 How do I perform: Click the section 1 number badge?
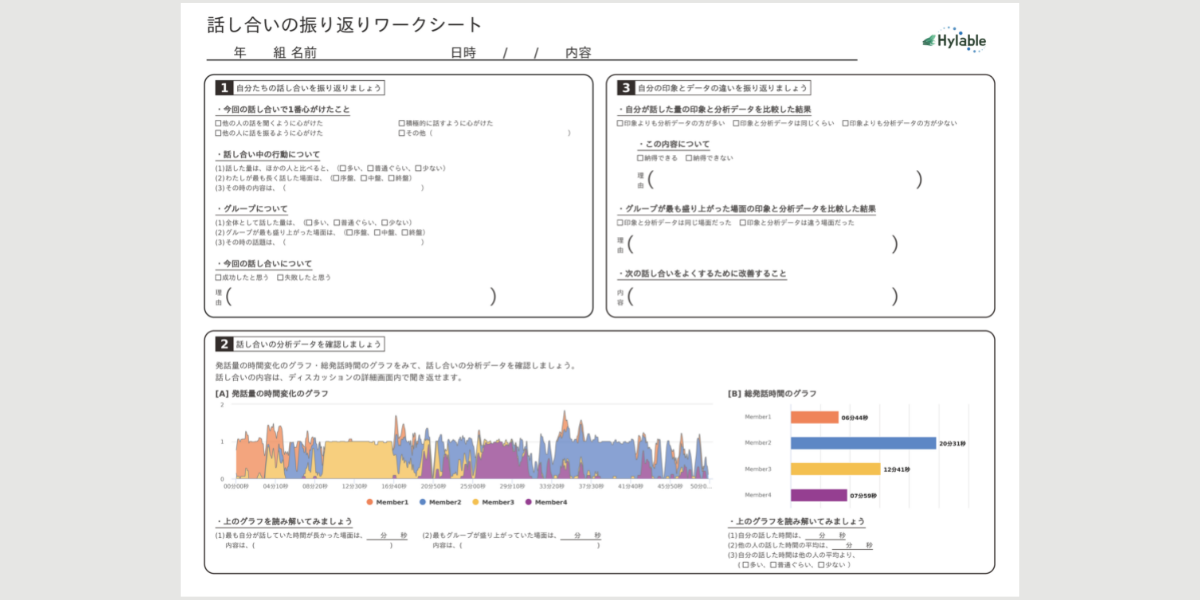click(x=225, y=88)
